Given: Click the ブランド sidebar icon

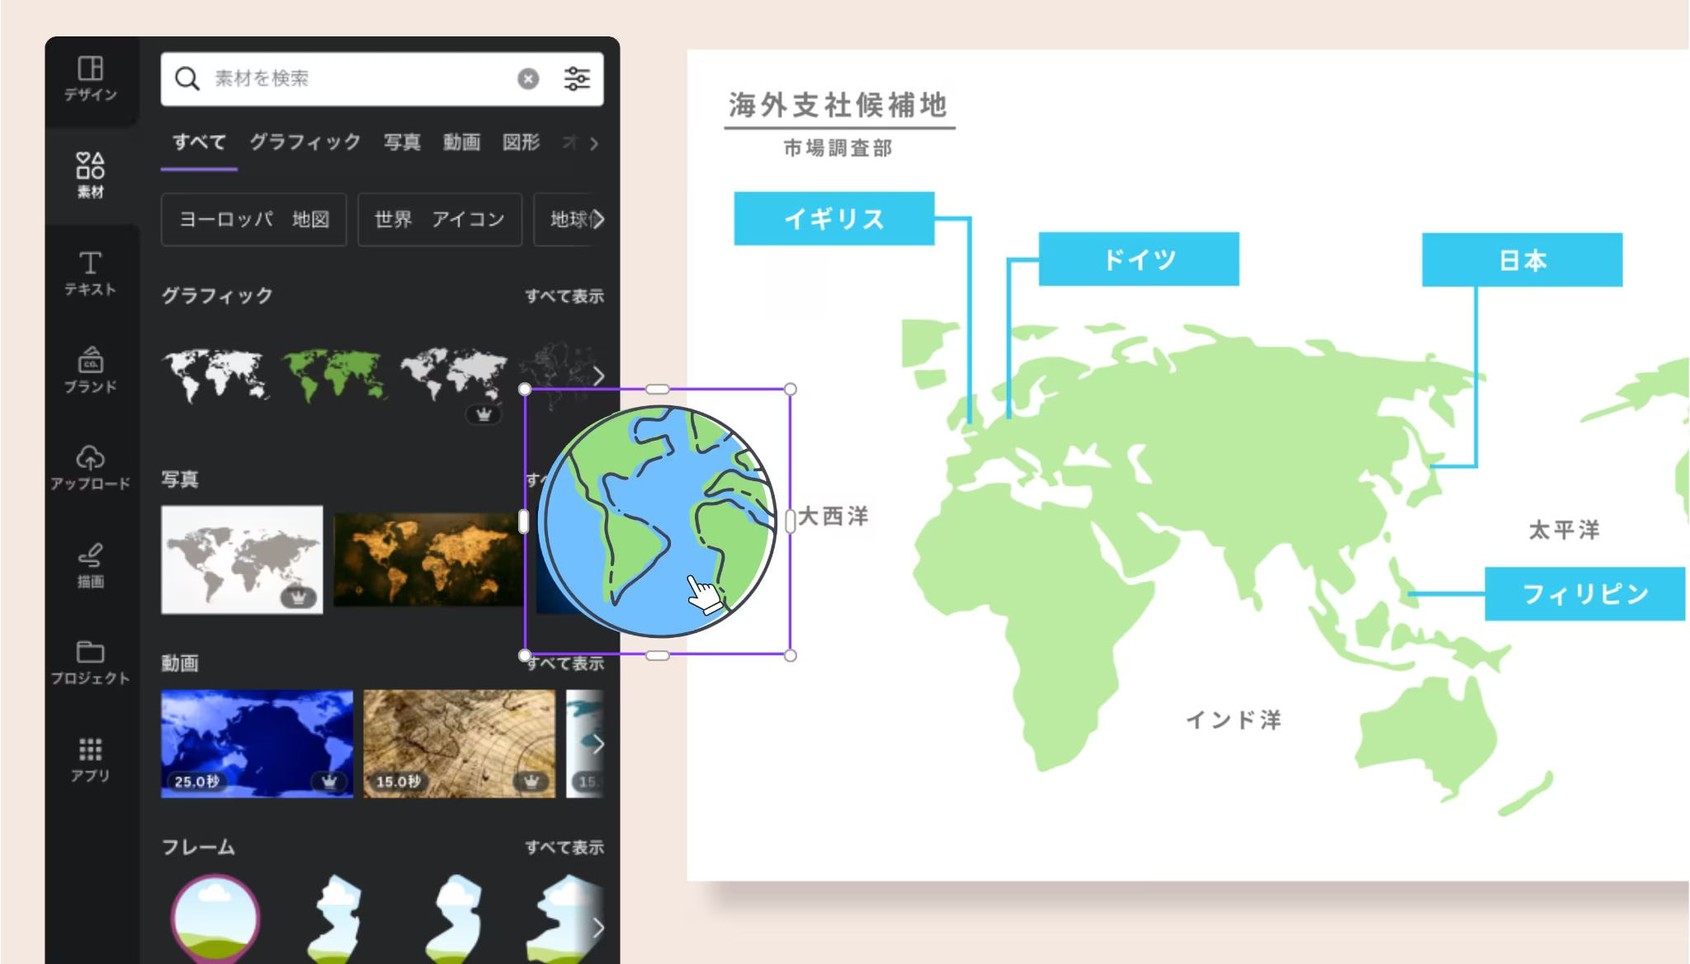Looking at the screenshot, I should 90,370.
